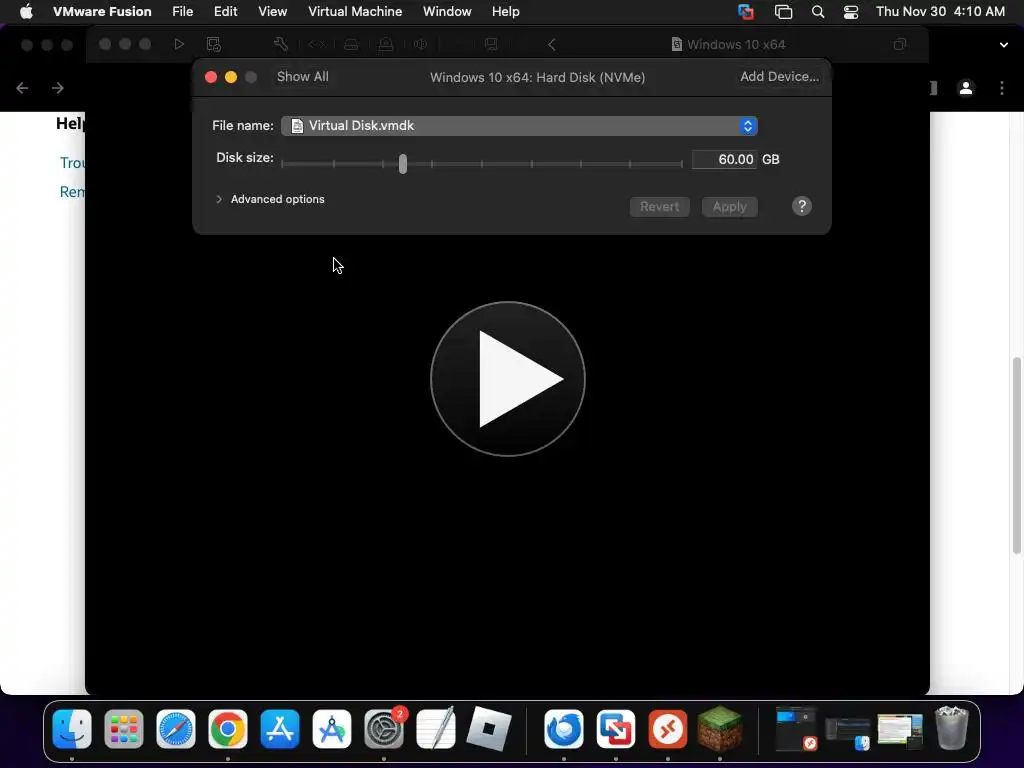1024x768 pixels.
Task: Open the Virtual Disk.vmdk file name dropdown
Action: coord(519,126)
